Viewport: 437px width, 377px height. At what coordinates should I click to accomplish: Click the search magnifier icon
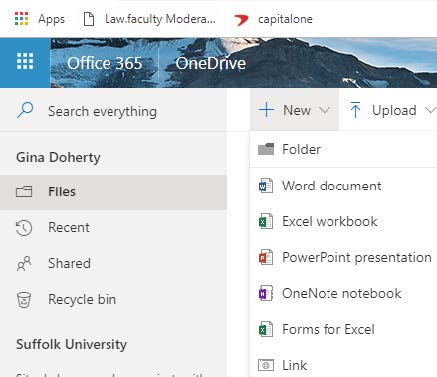coord(25,110)
